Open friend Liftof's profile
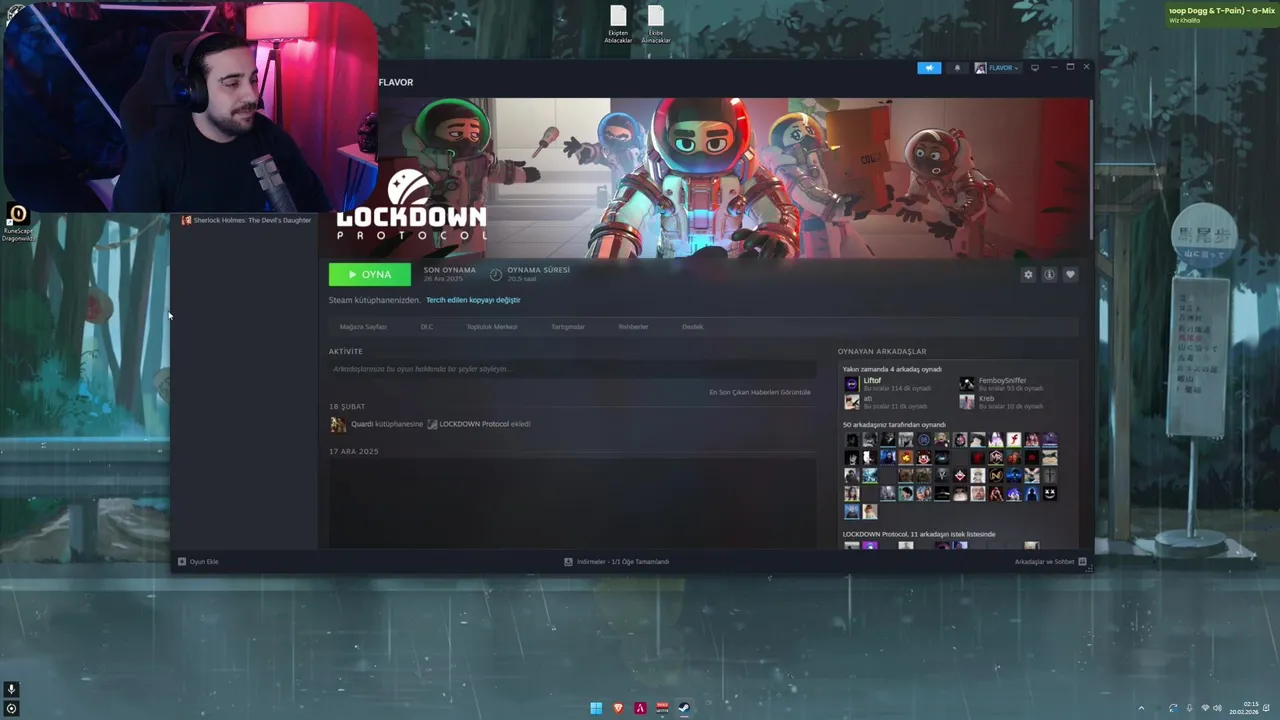The width and height of the screenshot is (1280, 720). click(x=873, y=381)
